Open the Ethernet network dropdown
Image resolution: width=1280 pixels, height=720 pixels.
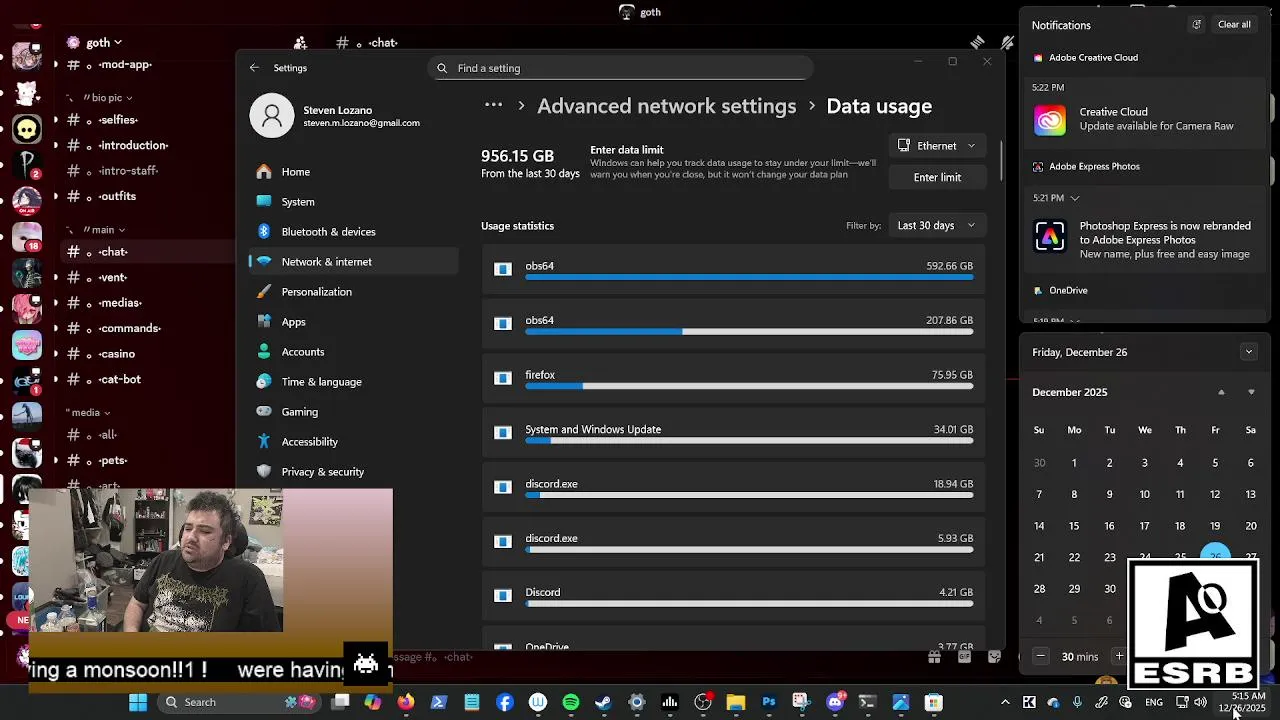(x=937, y=146)
